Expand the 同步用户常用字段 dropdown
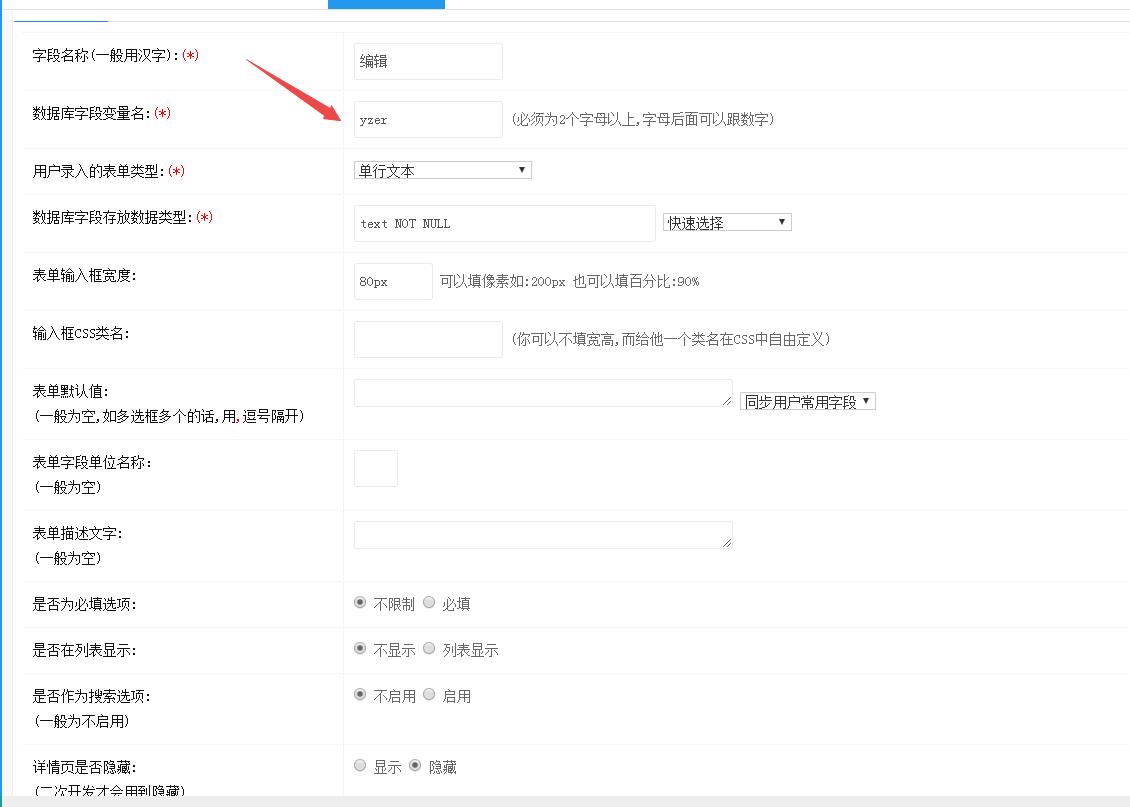Viewport: 1130px width, 807px height. pos(807,402)
